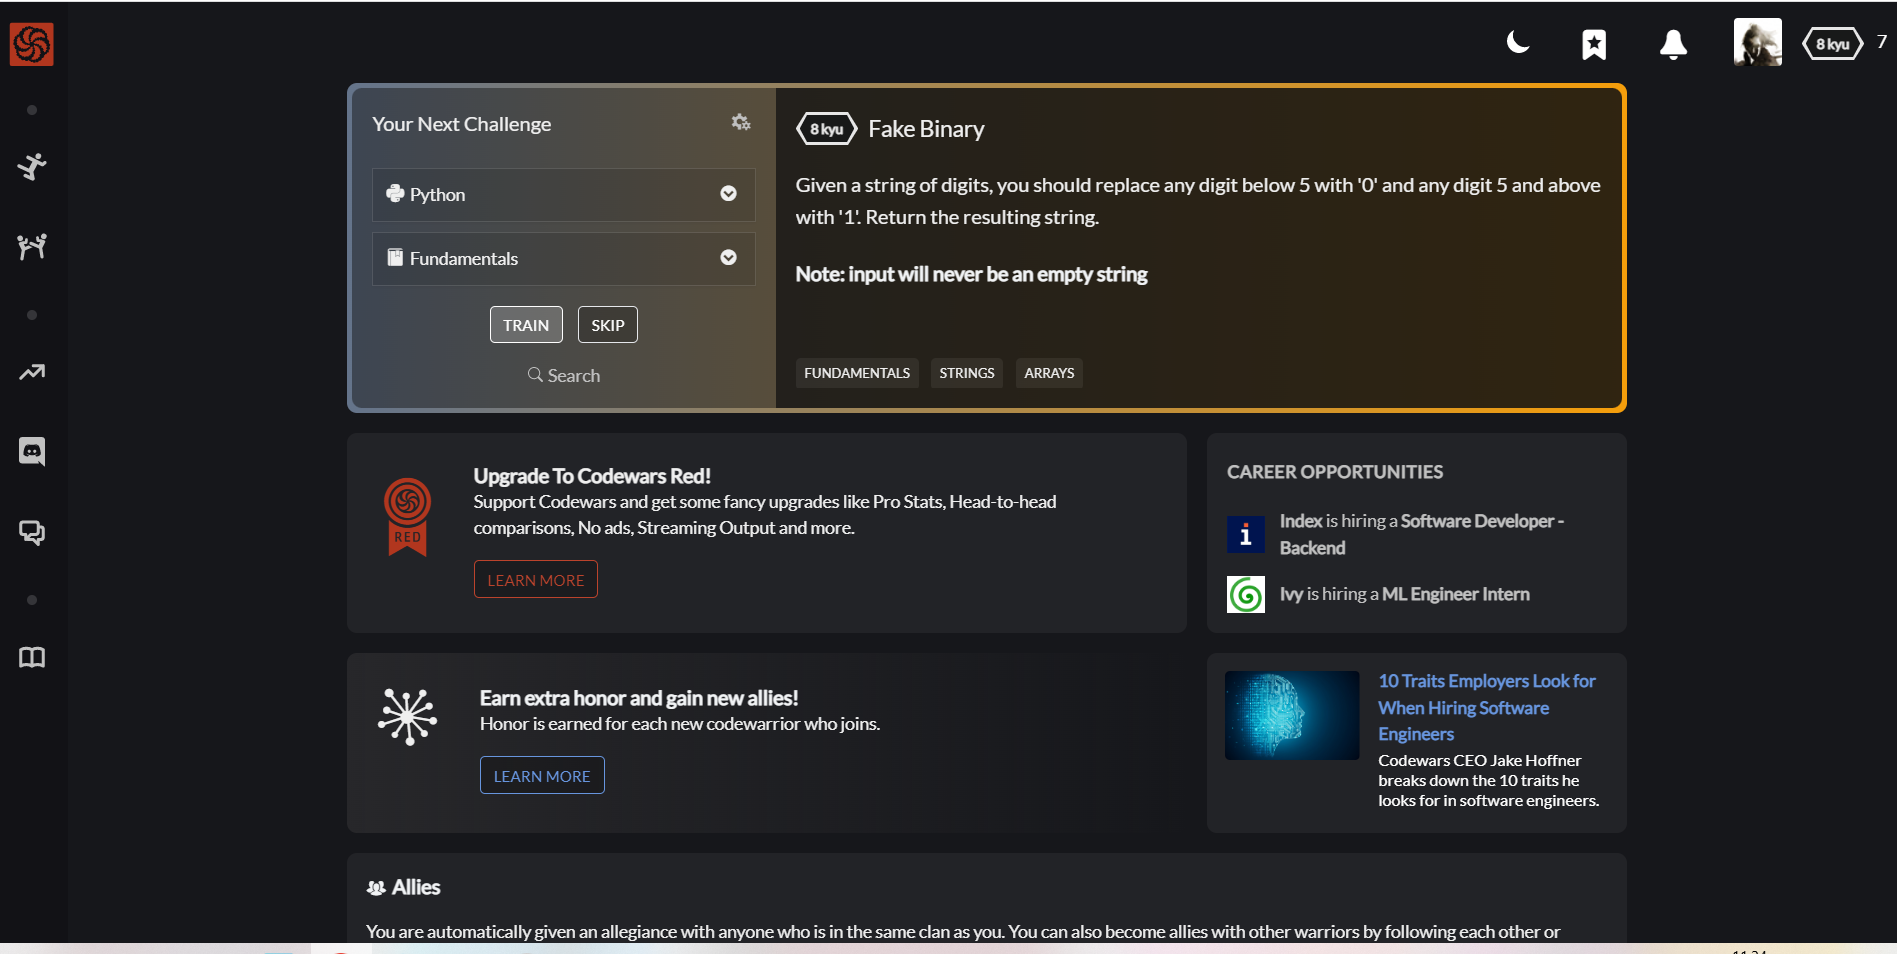Expand the Python language dropdown
This screenshot has height=954, width=1897.
[x=563, y=194]
